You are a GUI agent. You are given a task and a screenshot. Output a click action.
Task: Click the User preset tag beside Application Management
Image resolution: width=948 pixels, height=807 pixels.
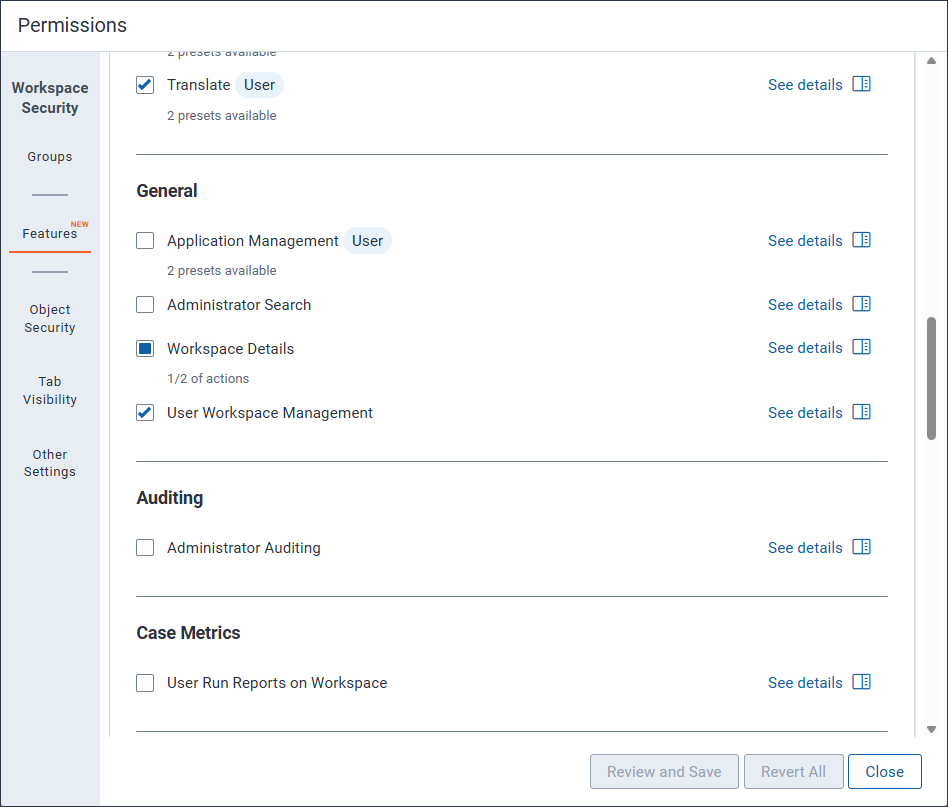[x=368, y=241]
